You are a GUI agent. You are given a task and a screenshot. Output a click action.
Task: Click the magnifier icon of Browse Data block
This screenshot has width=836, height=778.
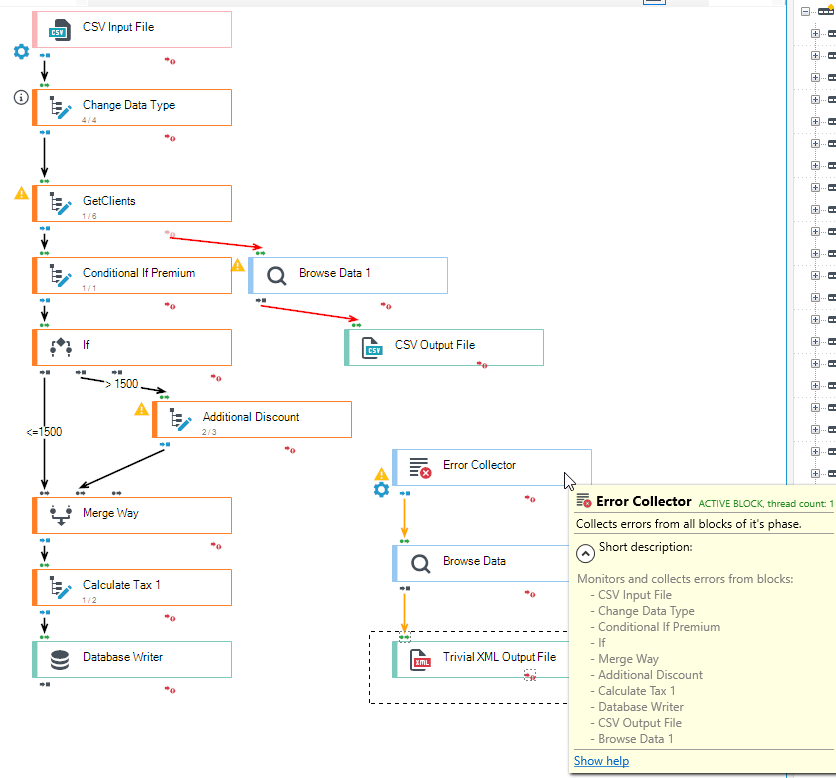point(420,564)
